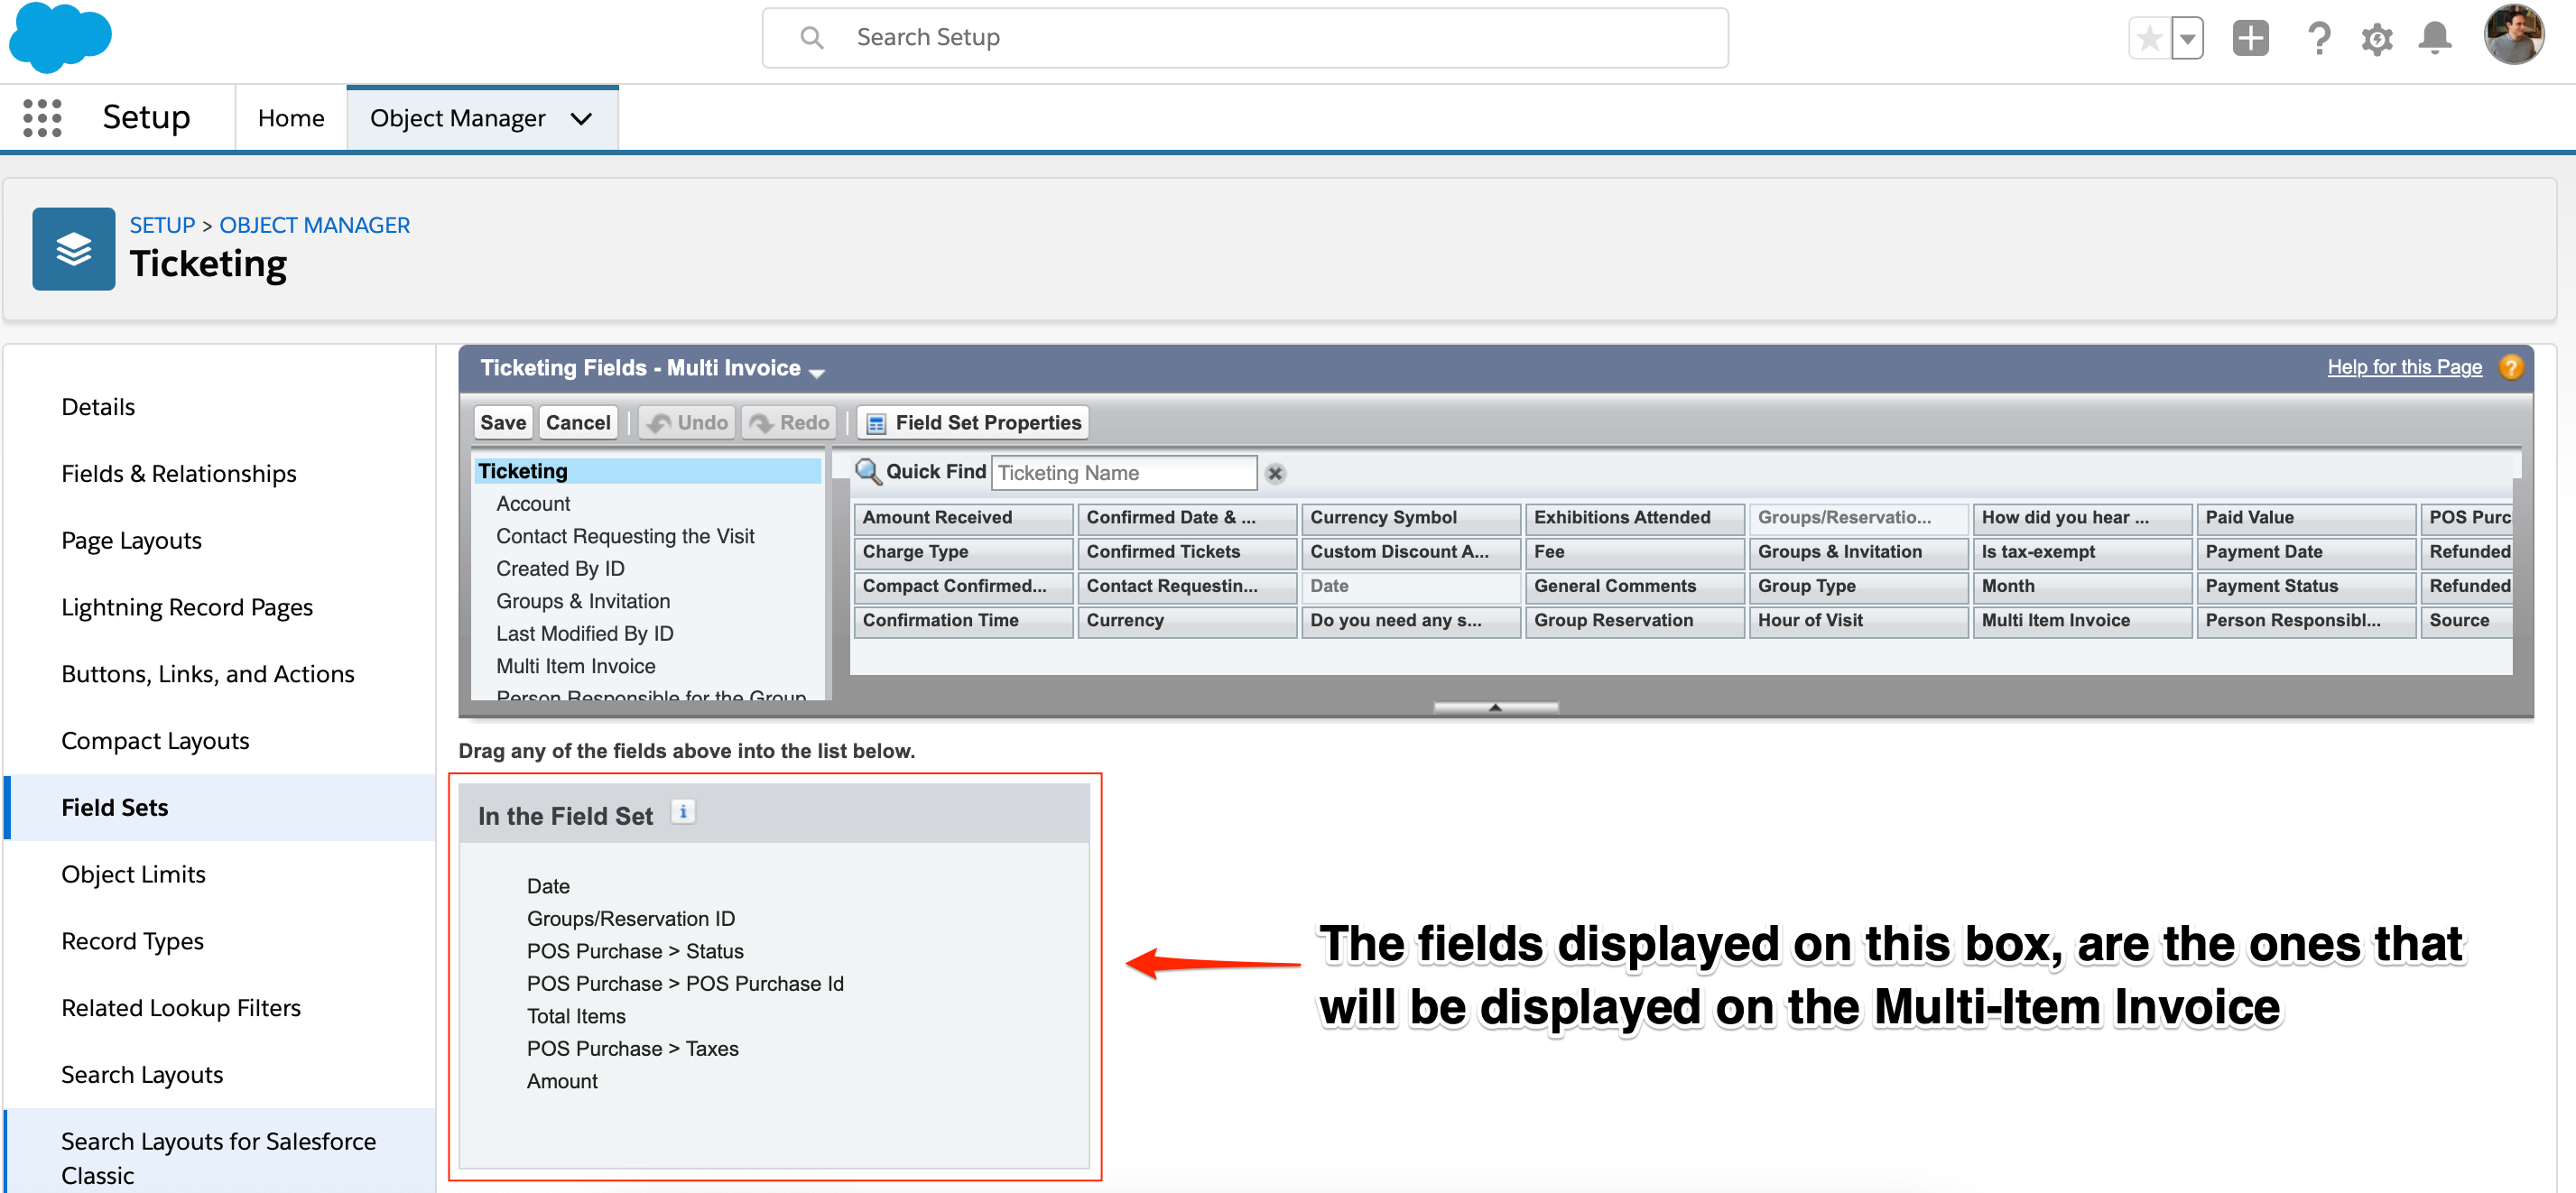Click the Salesforce cloud logo
The height and width of the screenshot is (1193, 2576).
[60, 38]
